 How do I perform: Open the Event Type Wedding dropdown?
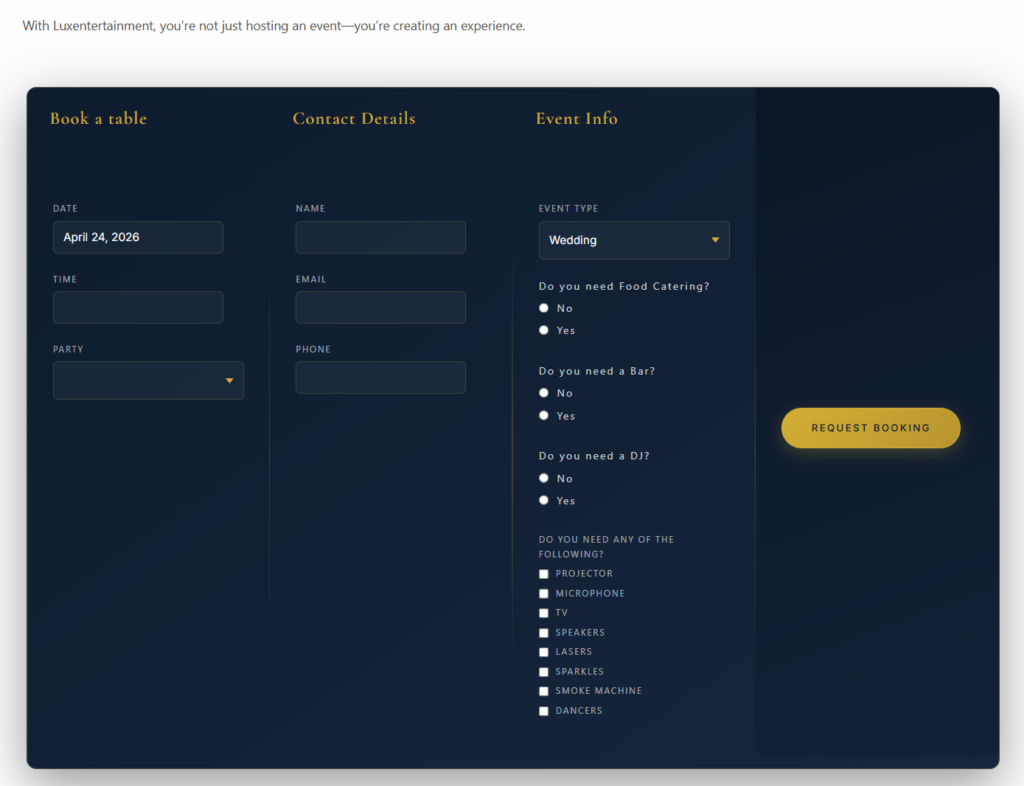click(x=633, y=240)
